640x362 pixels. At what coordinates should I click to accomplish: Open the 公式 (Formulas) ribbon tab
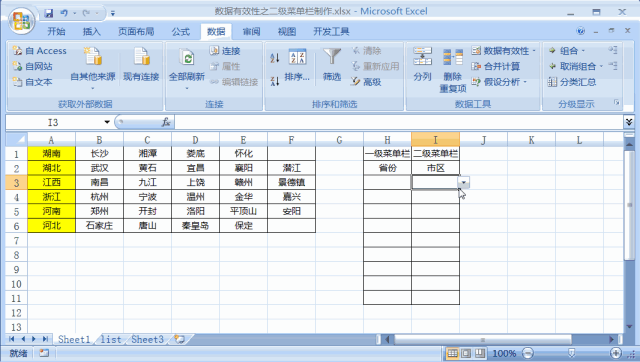pyautogui.click(x=180, y=32)
